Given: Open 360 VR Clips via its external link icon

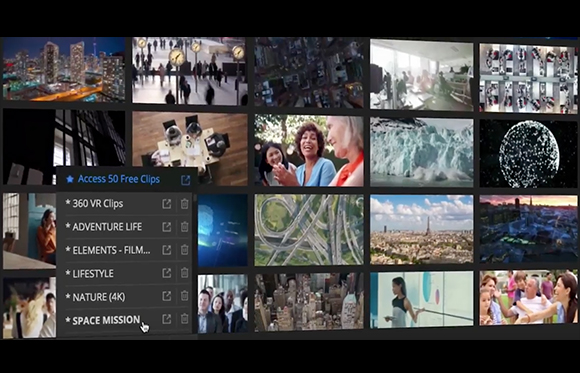Looking at the screenshot, I should tap(167, 204).
